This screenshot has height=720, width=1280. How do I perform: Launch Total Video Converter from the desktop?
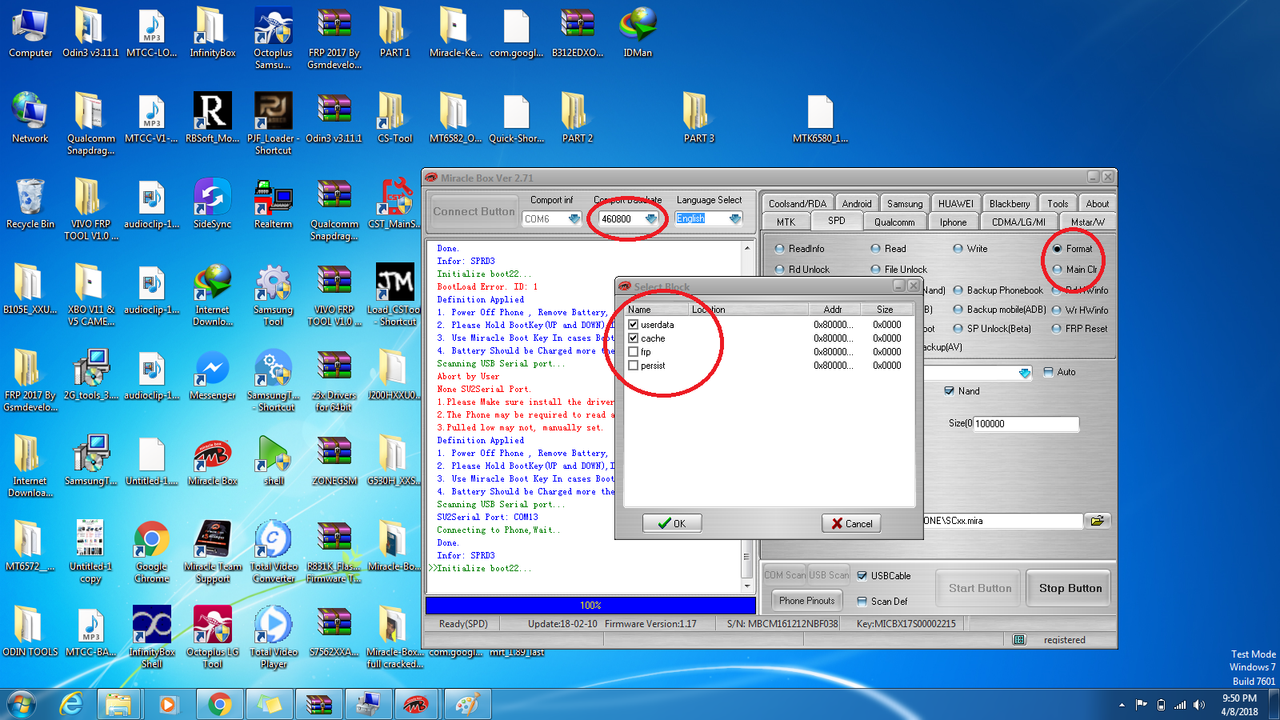tap(273, 553)
